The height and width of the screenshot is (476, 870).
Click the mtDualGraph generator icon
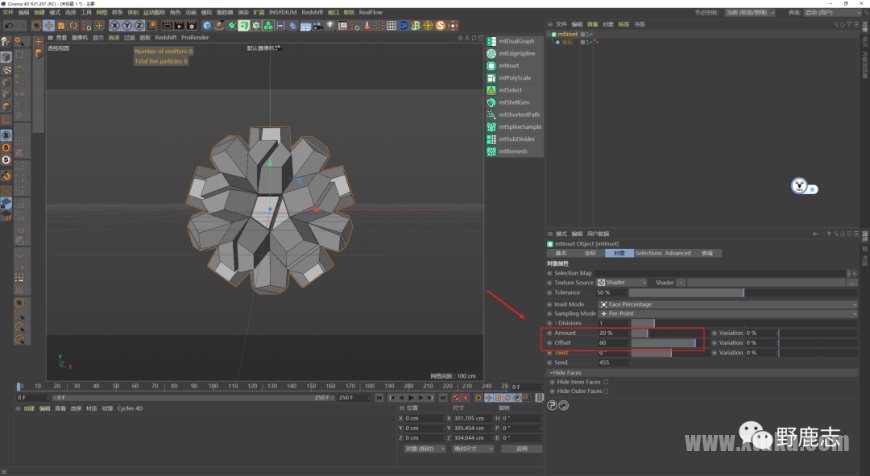[x=492, y=41]
